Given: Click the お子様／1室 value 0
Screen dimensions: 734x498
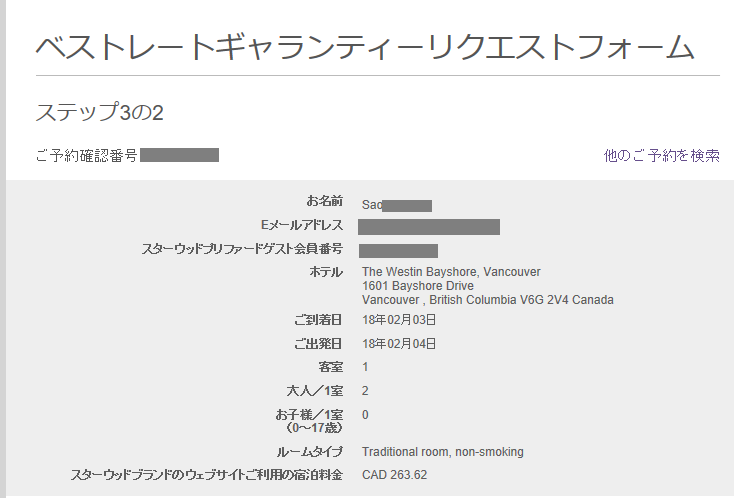Looking at the screenshot, I should pos(365,415).
